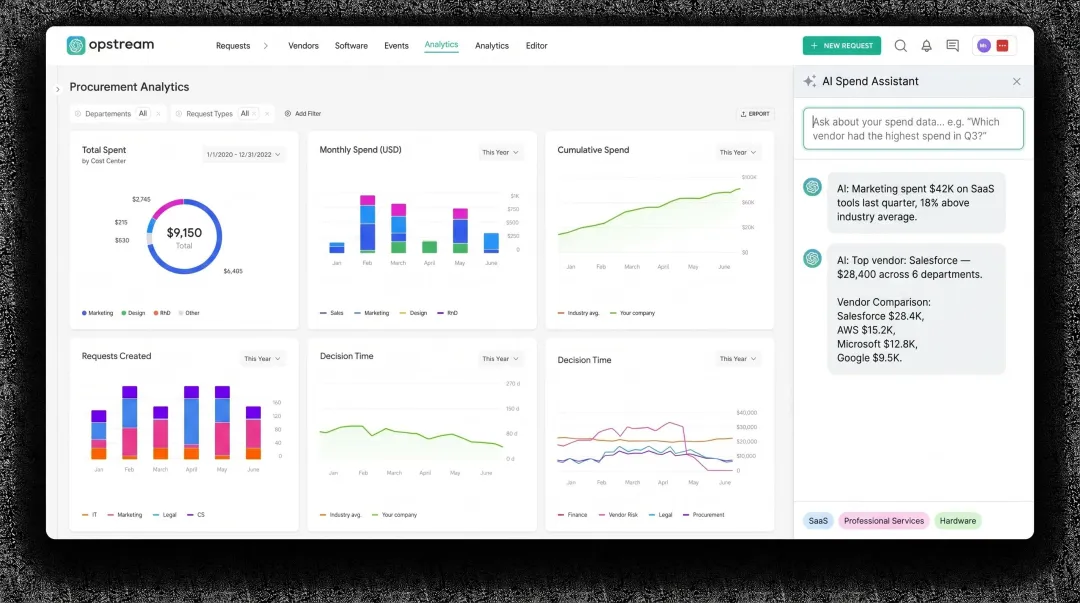Click the Export upload icon

click(743, 114)
